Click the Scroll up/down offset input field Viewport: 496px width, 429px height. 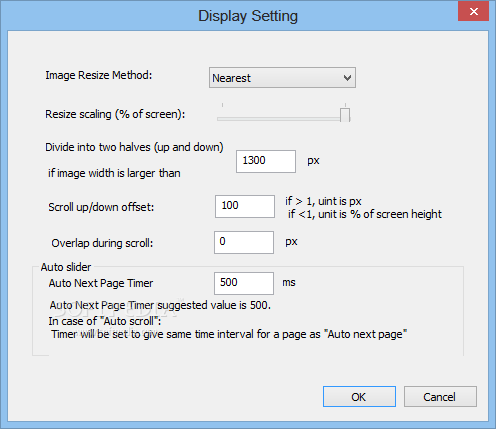click(x=245, y=206)
